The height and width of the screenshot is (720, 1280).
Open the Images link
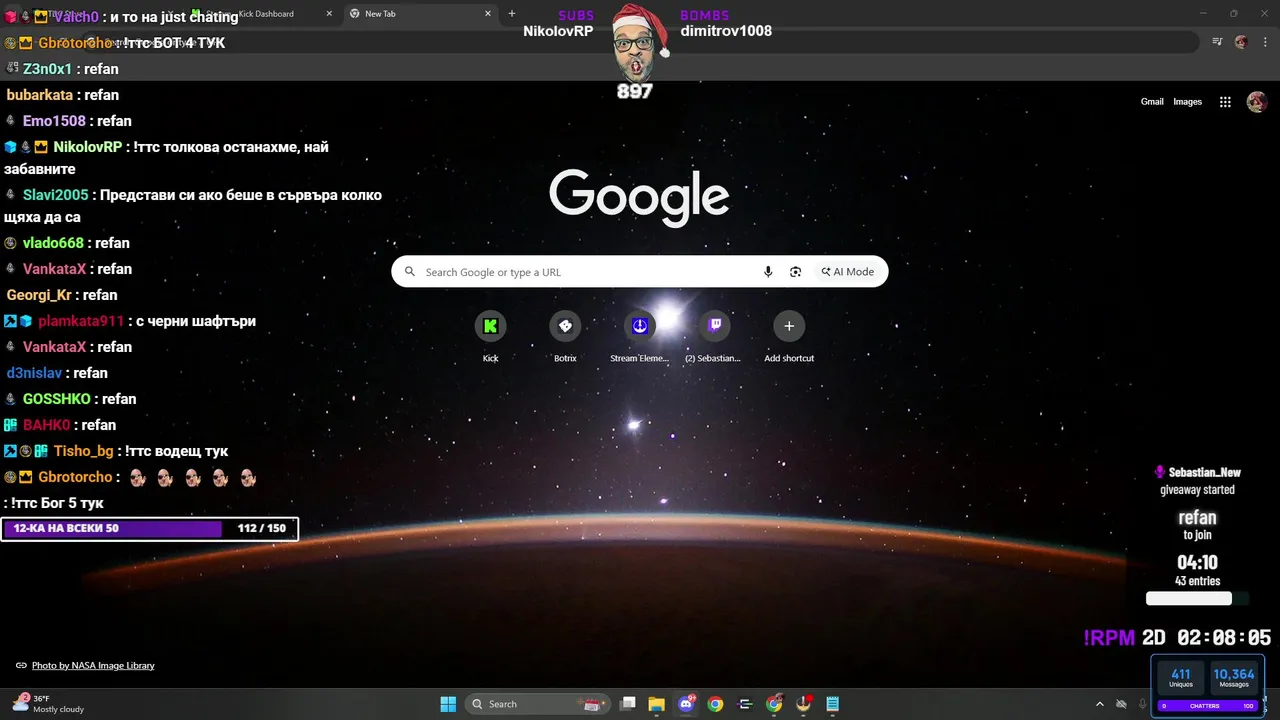1188,102
